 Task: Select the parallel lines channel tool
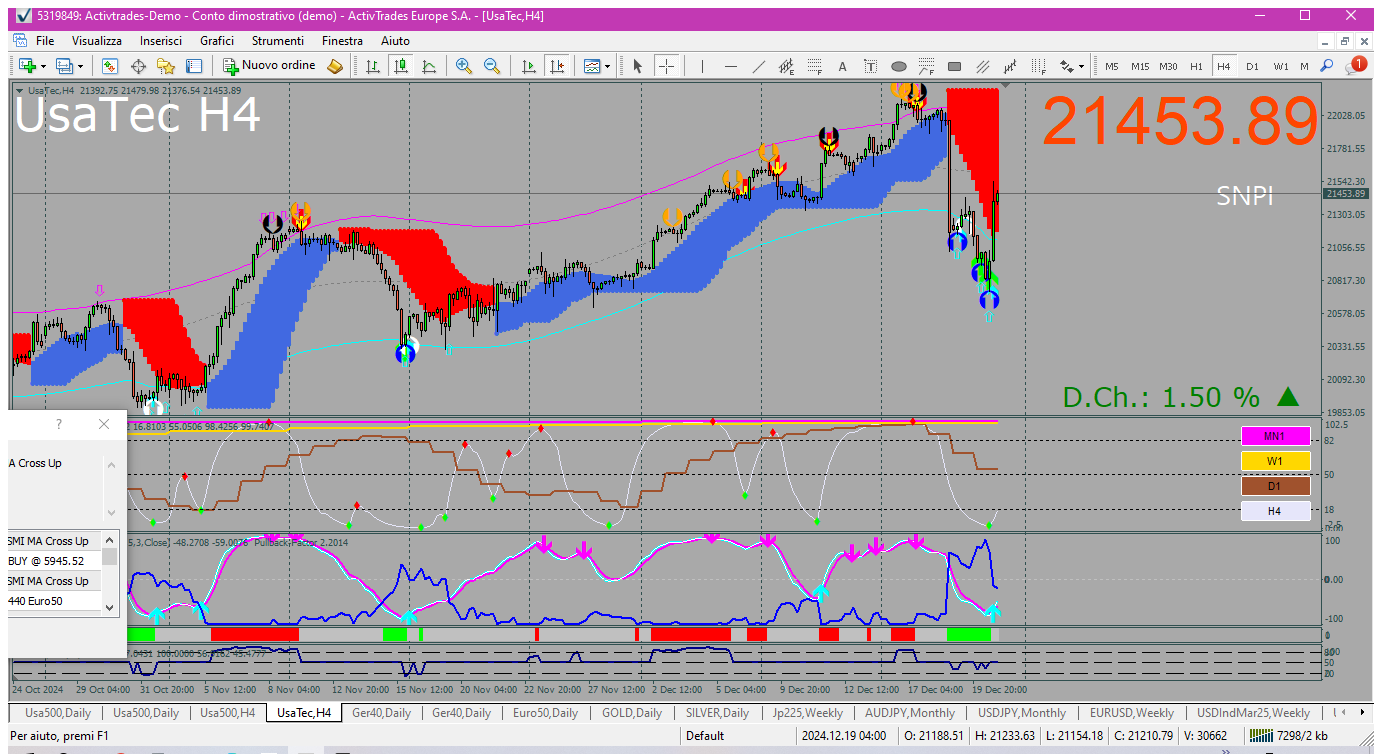(983, 66)
